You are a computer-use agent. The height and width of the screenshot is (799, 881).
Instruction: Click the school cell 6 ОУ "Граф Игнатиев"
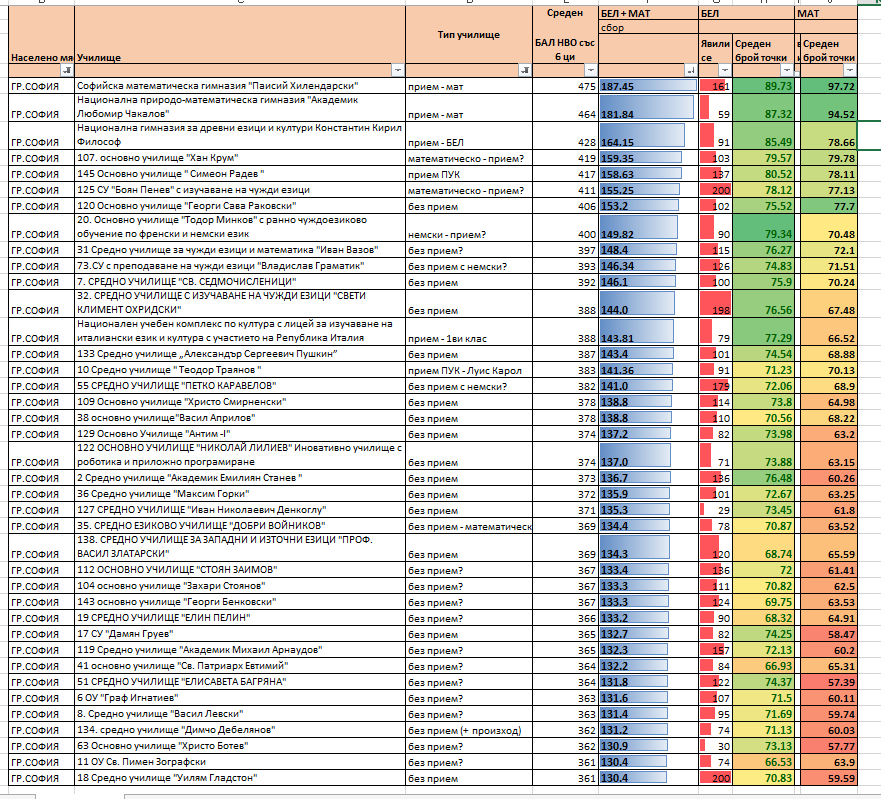tap(239, 697)
